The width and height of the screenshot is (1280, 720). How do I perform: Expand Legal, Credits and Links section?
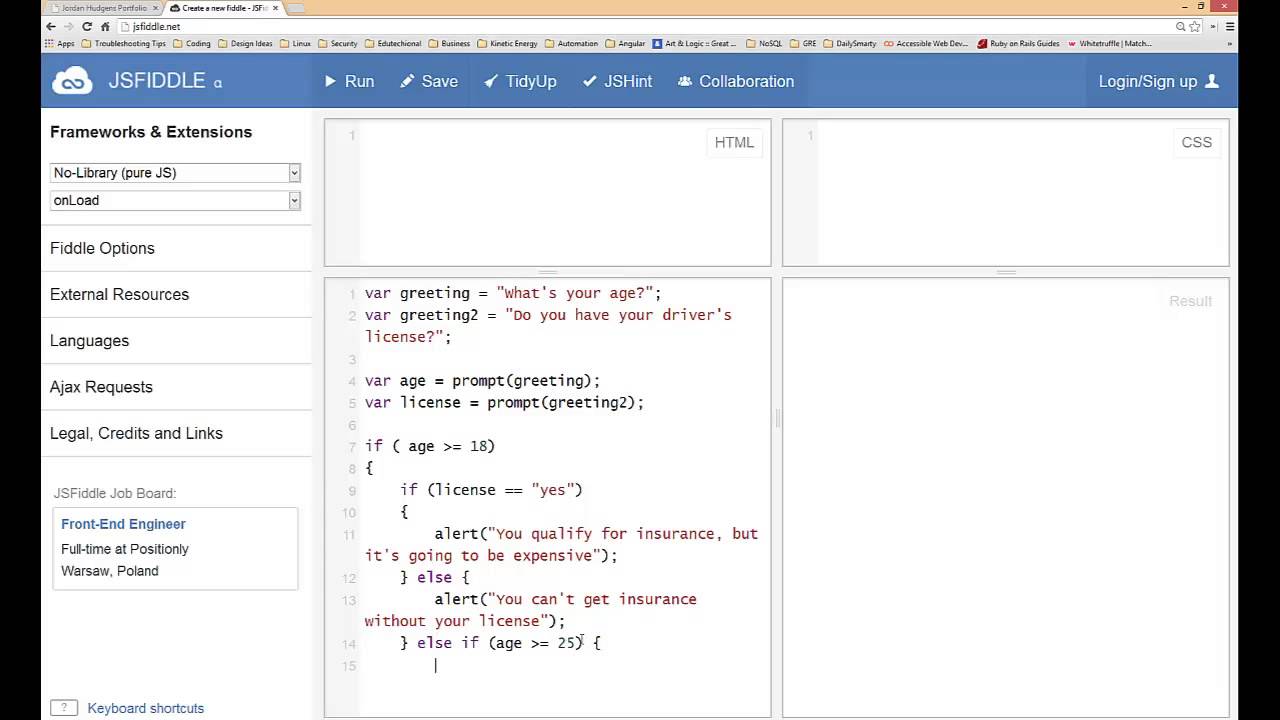(136, 433)
